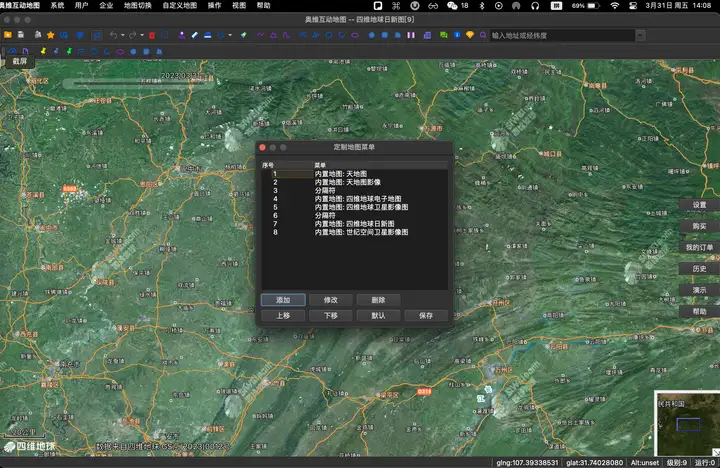720x468 pixels.
Task: Click the purple 3D buildings icon
Action: tap(427, 35)
